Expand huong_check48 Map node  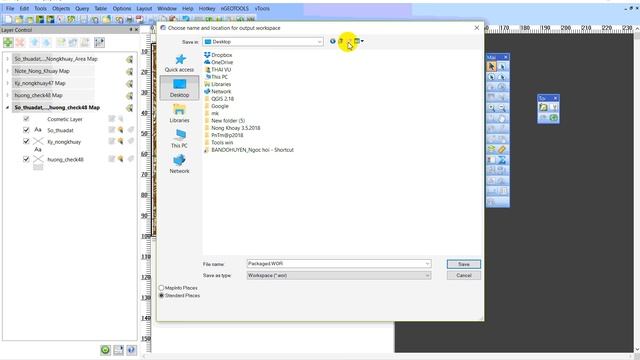click(7, 95)
